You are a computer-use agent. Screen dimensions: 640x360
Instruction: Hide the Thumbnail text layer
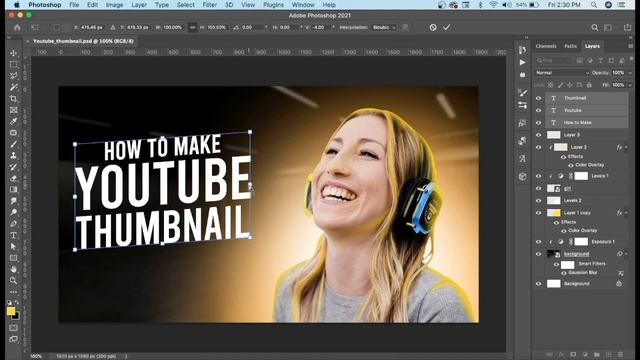[x=538, y=98]
